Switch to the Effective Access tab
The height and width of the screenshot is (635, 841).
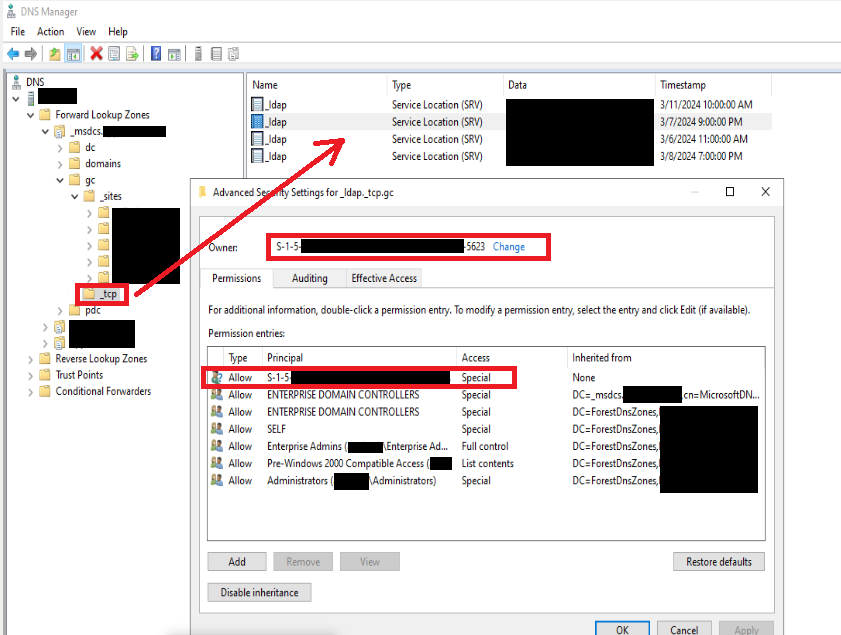pyautogui.click(x=384, y=278)
